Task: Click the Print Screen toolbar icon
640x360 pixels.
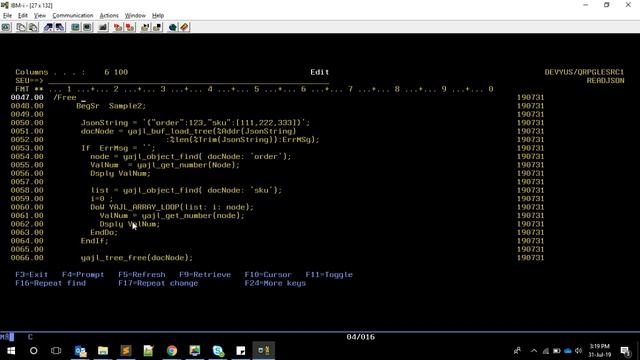Action: [7, 27]
